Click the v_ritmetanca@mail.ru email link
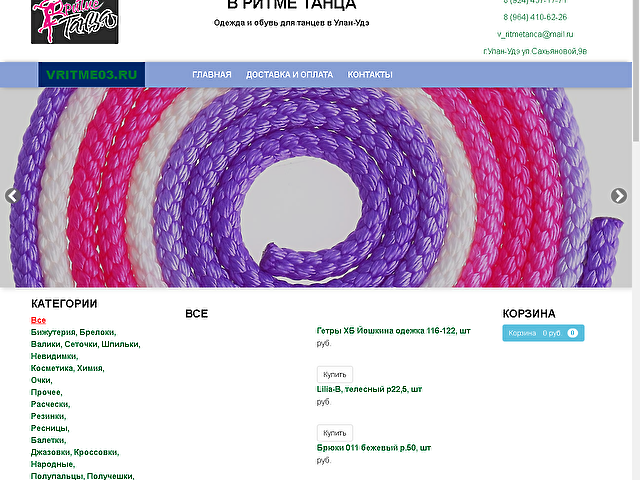This screenshot has width=640, height=480. pos(535,34)
